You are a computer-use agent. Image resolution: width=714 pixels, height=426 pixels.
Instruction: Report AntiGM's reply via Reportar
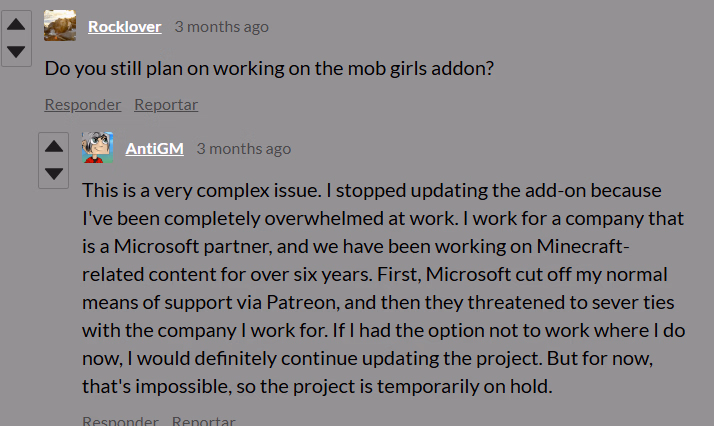[x=203, y=421]
